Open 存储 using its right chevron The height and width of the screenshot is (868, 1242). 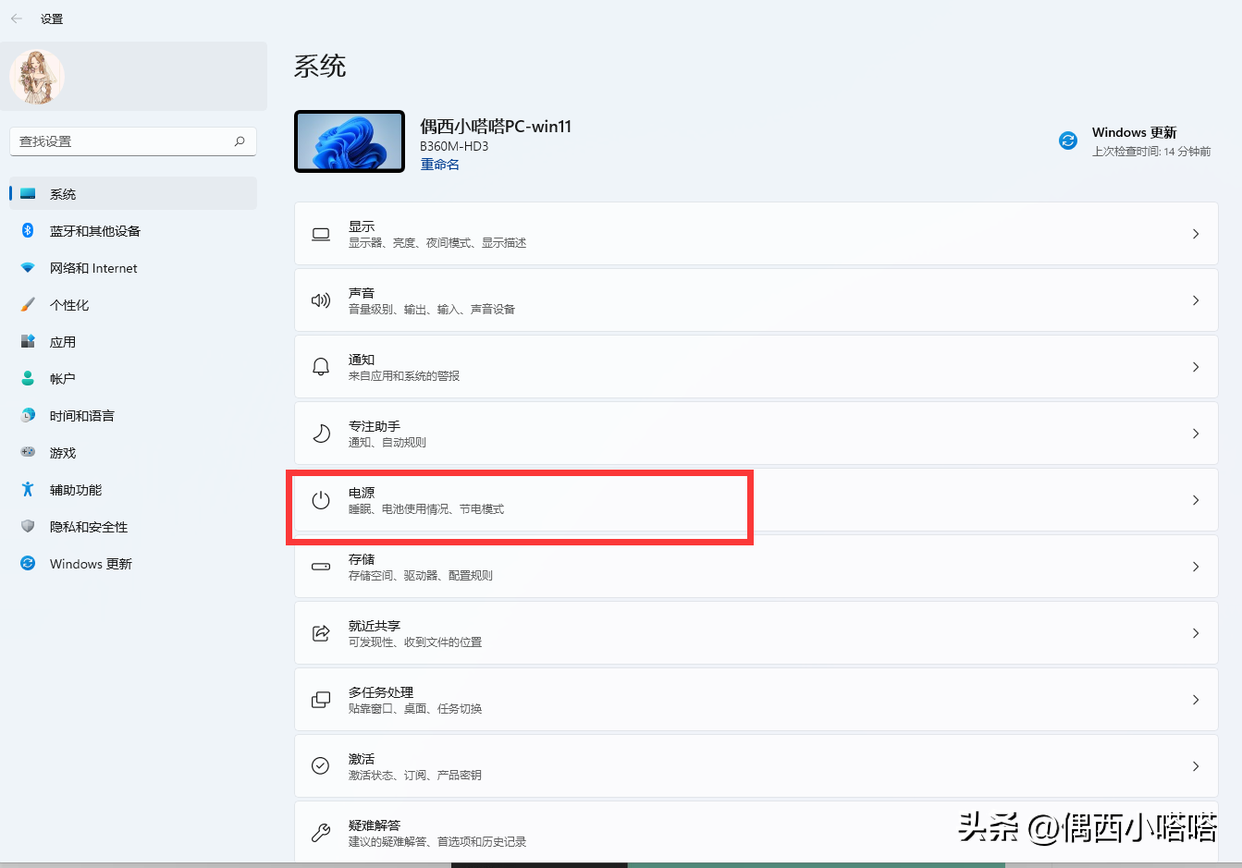click(1196, 567)
